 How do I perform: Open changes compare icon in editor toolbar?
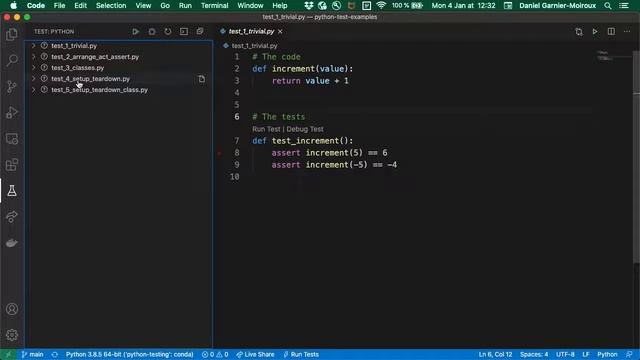[579, 31]
